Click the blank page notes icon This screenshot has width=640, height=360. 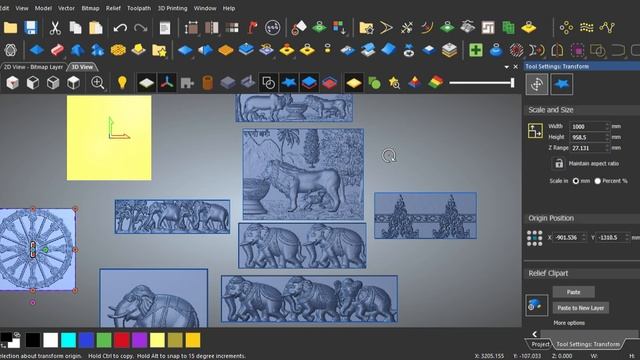165,28
